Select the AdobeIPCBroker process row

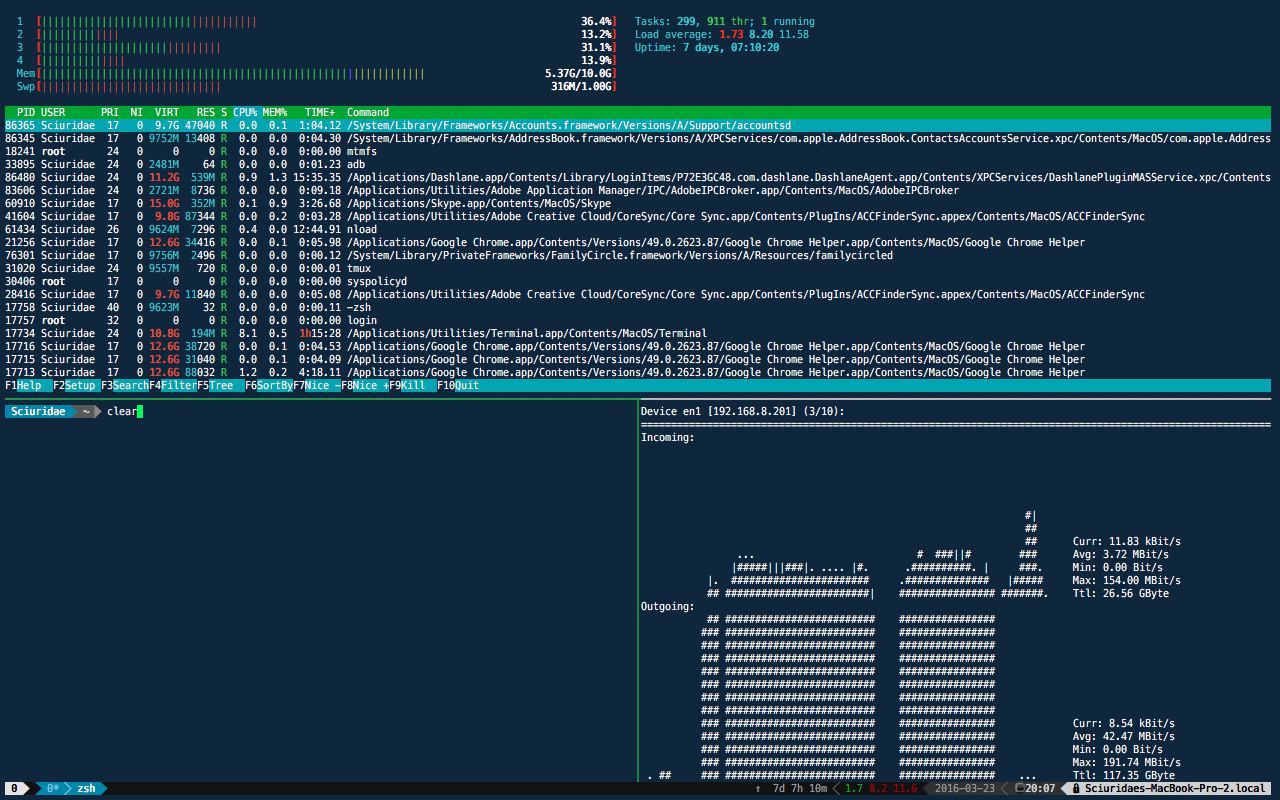coord(638,190)
